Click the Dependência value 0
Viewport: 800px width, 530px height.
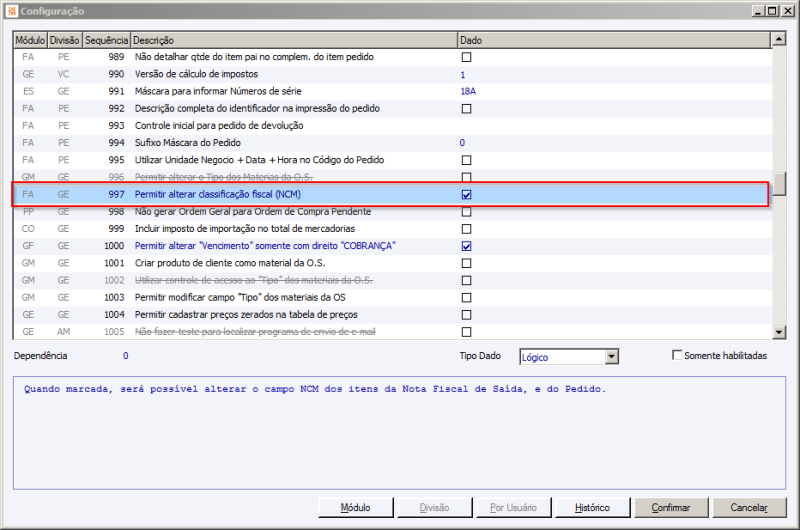point(126,356)
